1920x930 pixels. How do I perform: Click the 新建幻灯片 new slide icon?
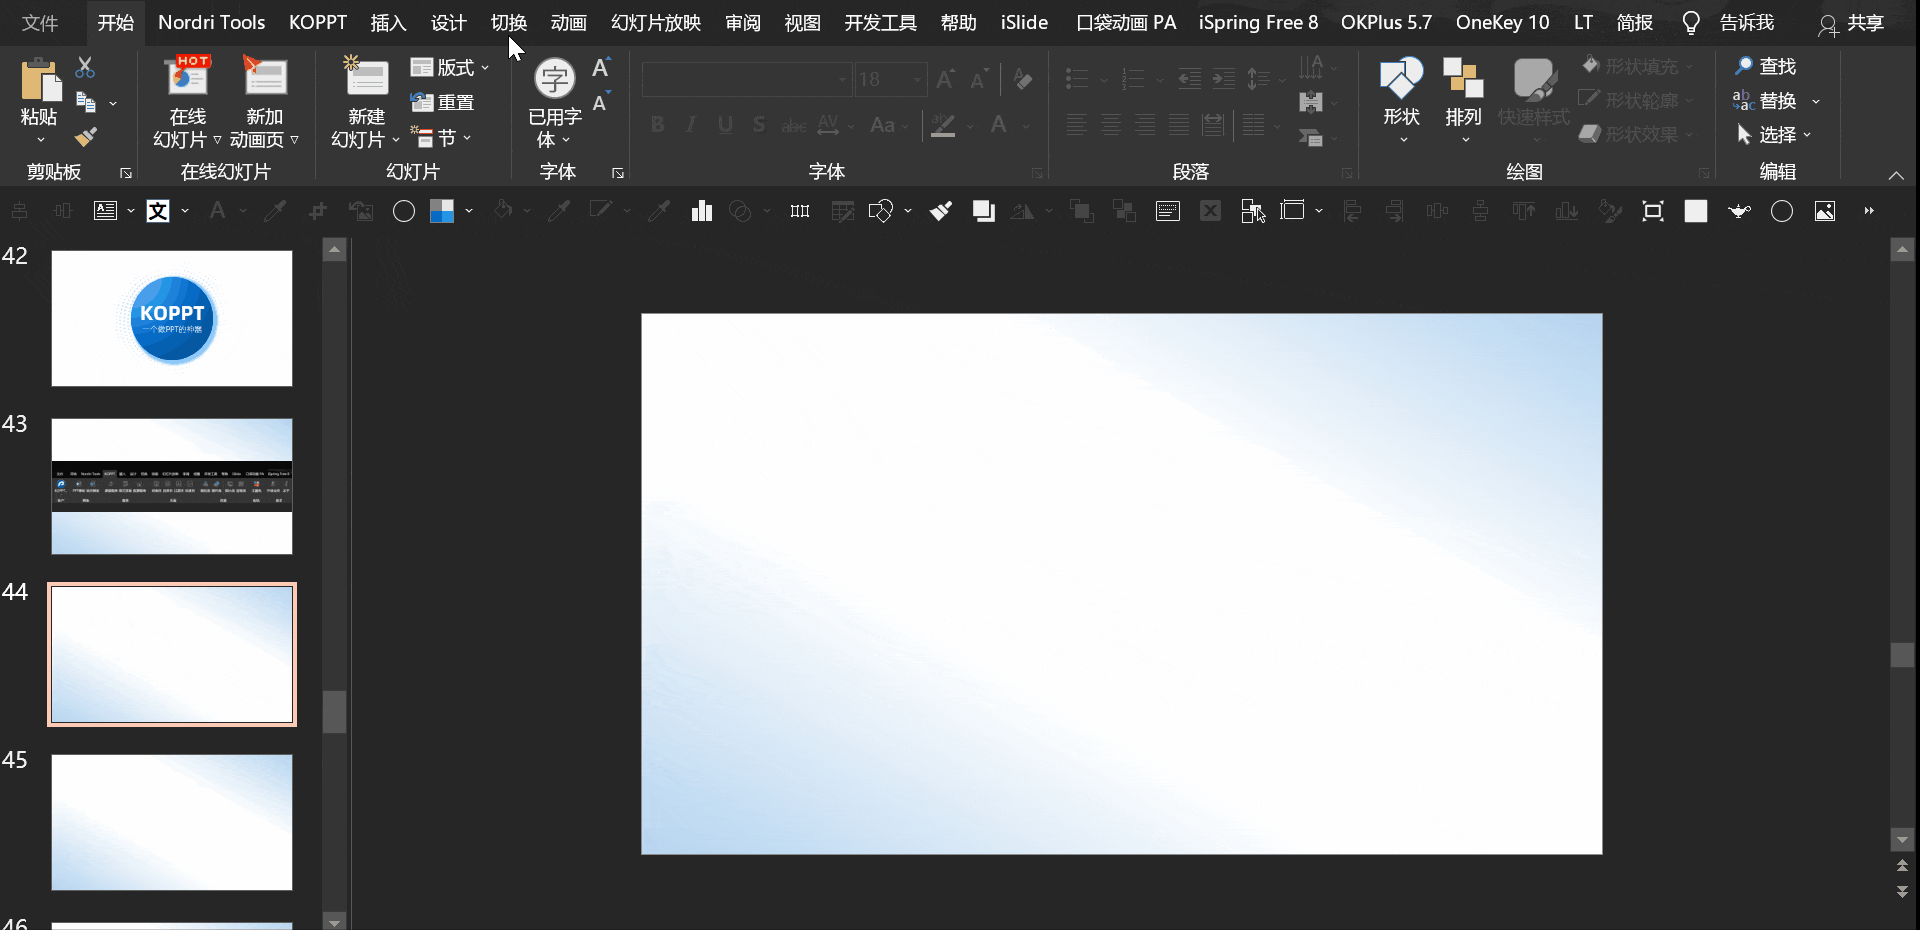[366, 79]
